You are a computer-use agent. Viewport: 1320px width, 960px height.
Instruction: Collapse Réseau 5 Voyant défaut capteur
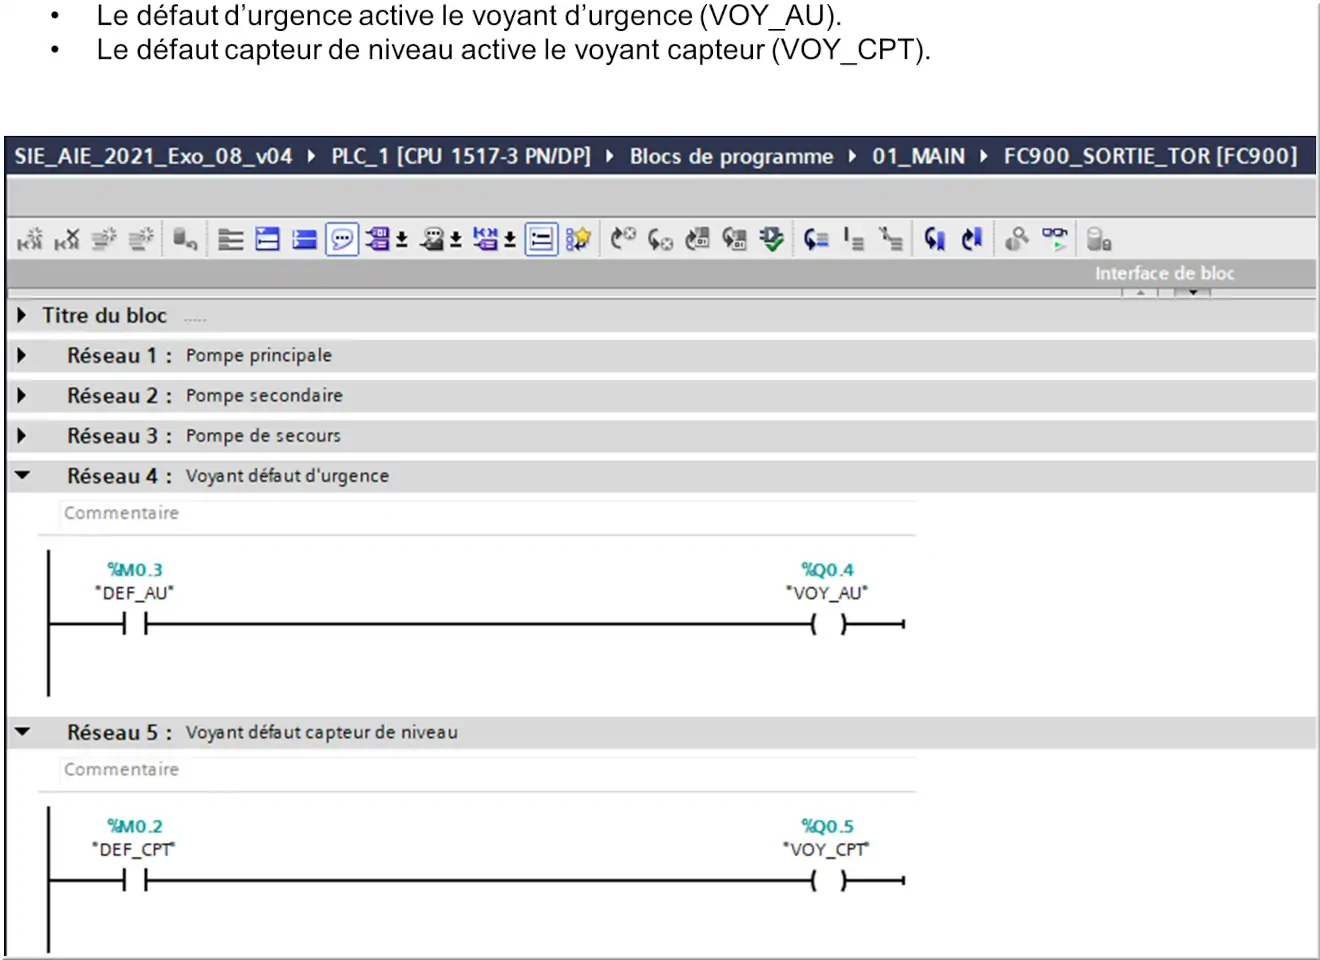(x=22, y=731)
